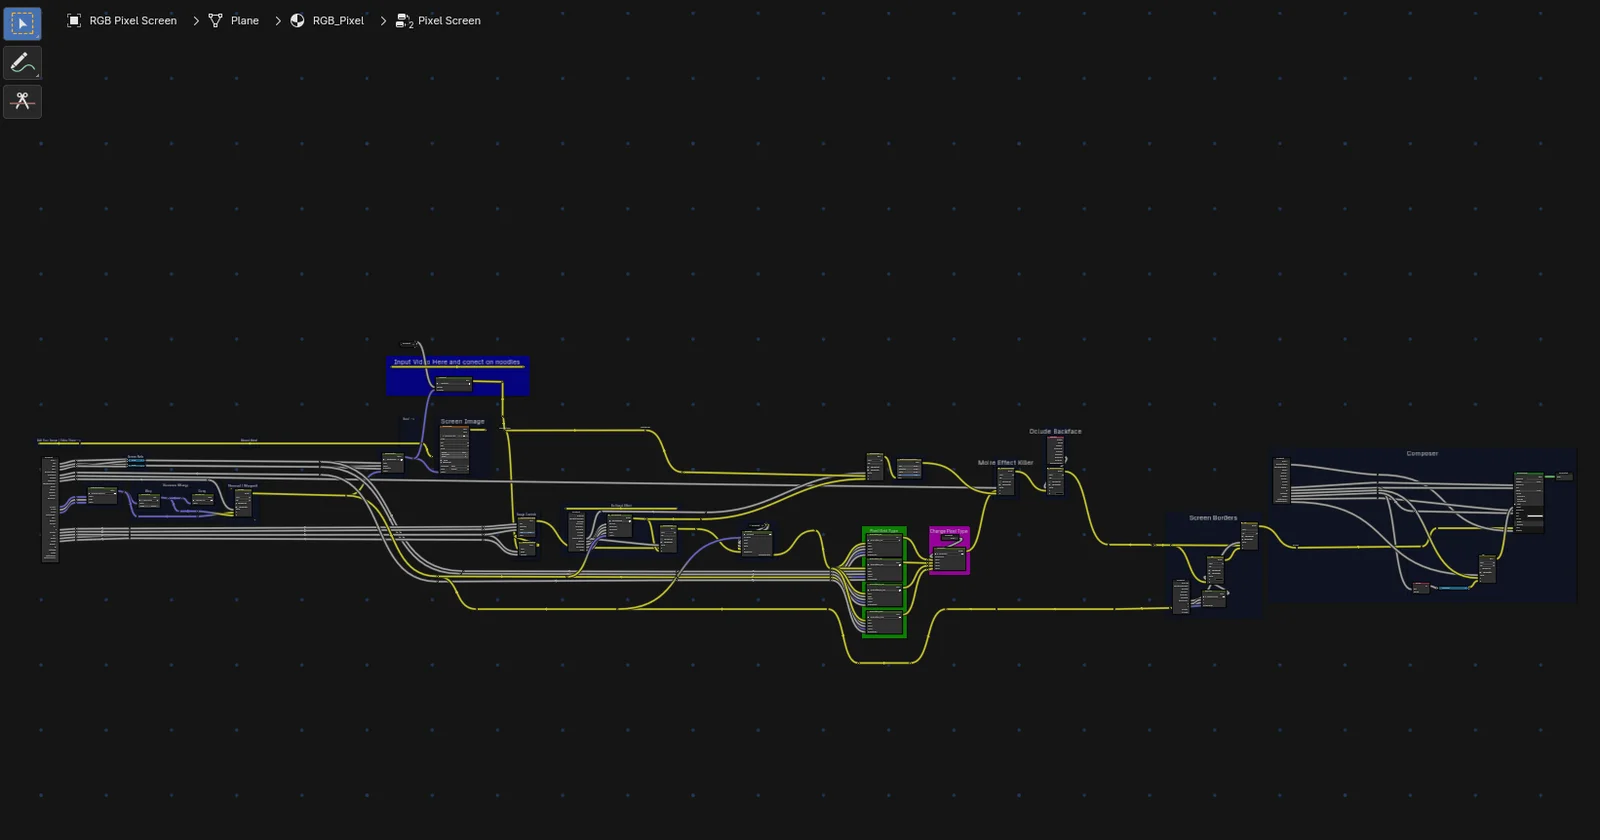The image size is (1600, 840).
Task: Activate the Select Box tool
Action: click(x=22, y=23)
